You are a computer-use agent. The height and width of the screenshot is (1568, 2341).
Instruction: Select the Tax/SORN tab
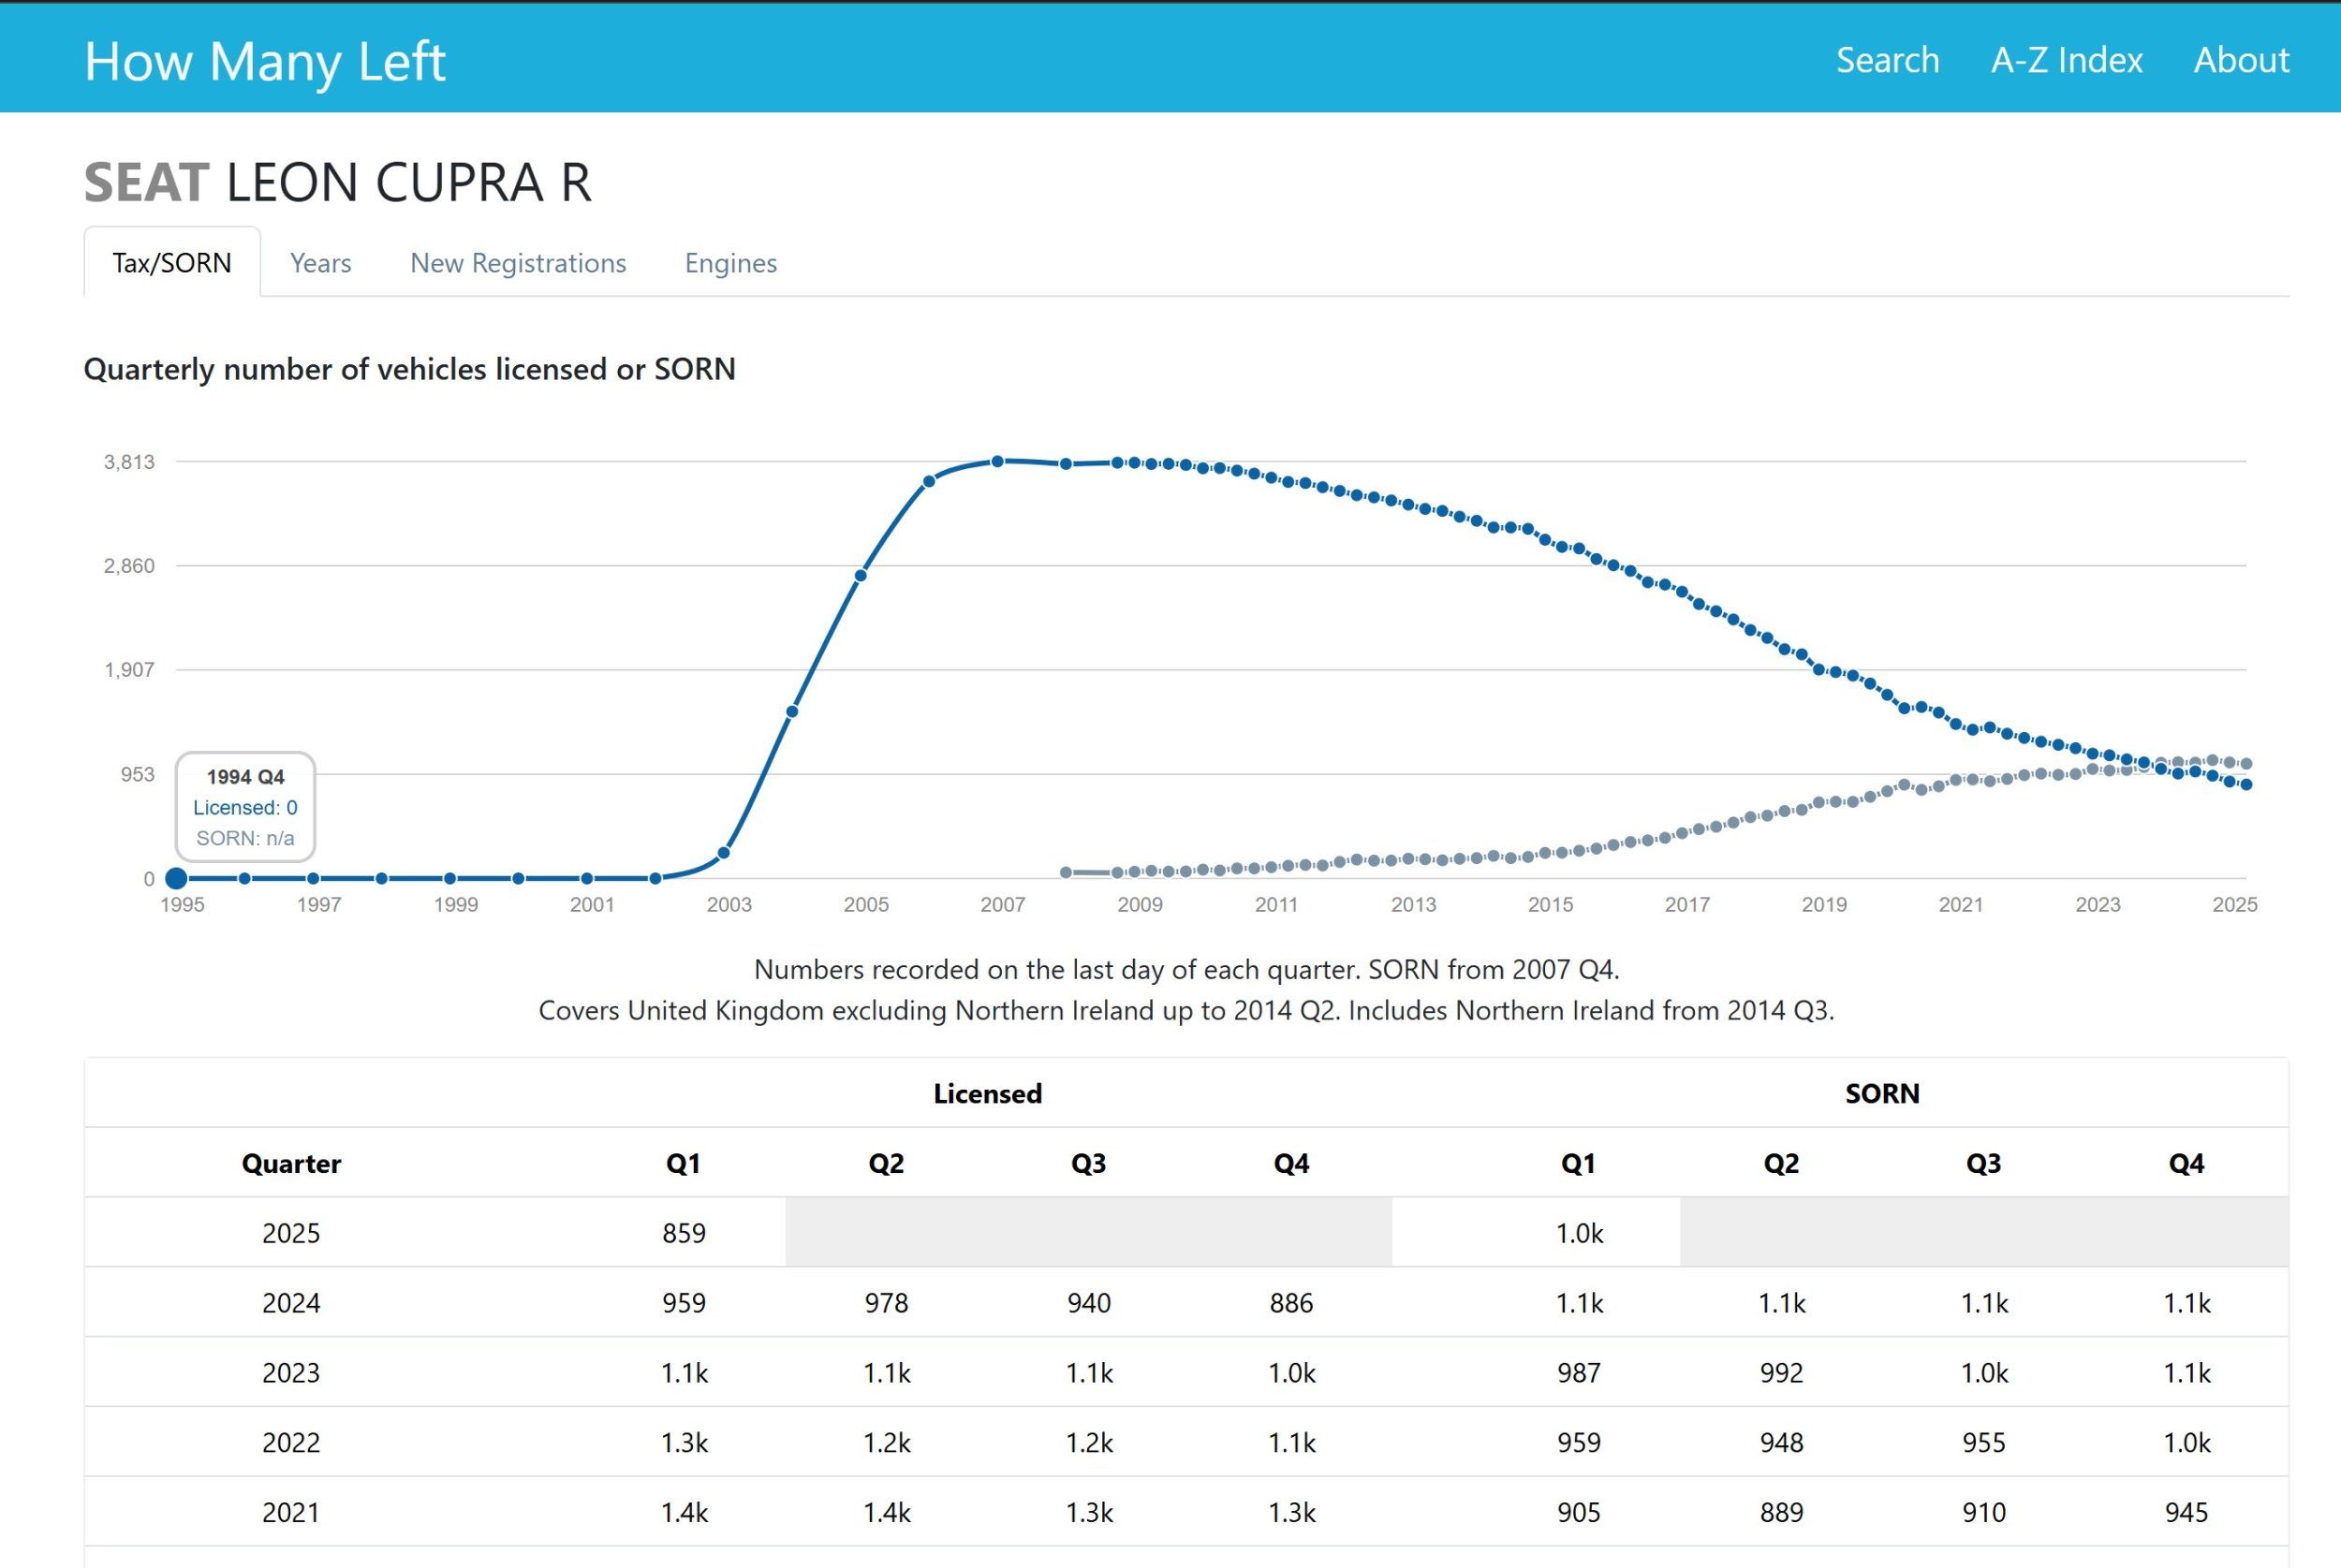tap(172, 263)
